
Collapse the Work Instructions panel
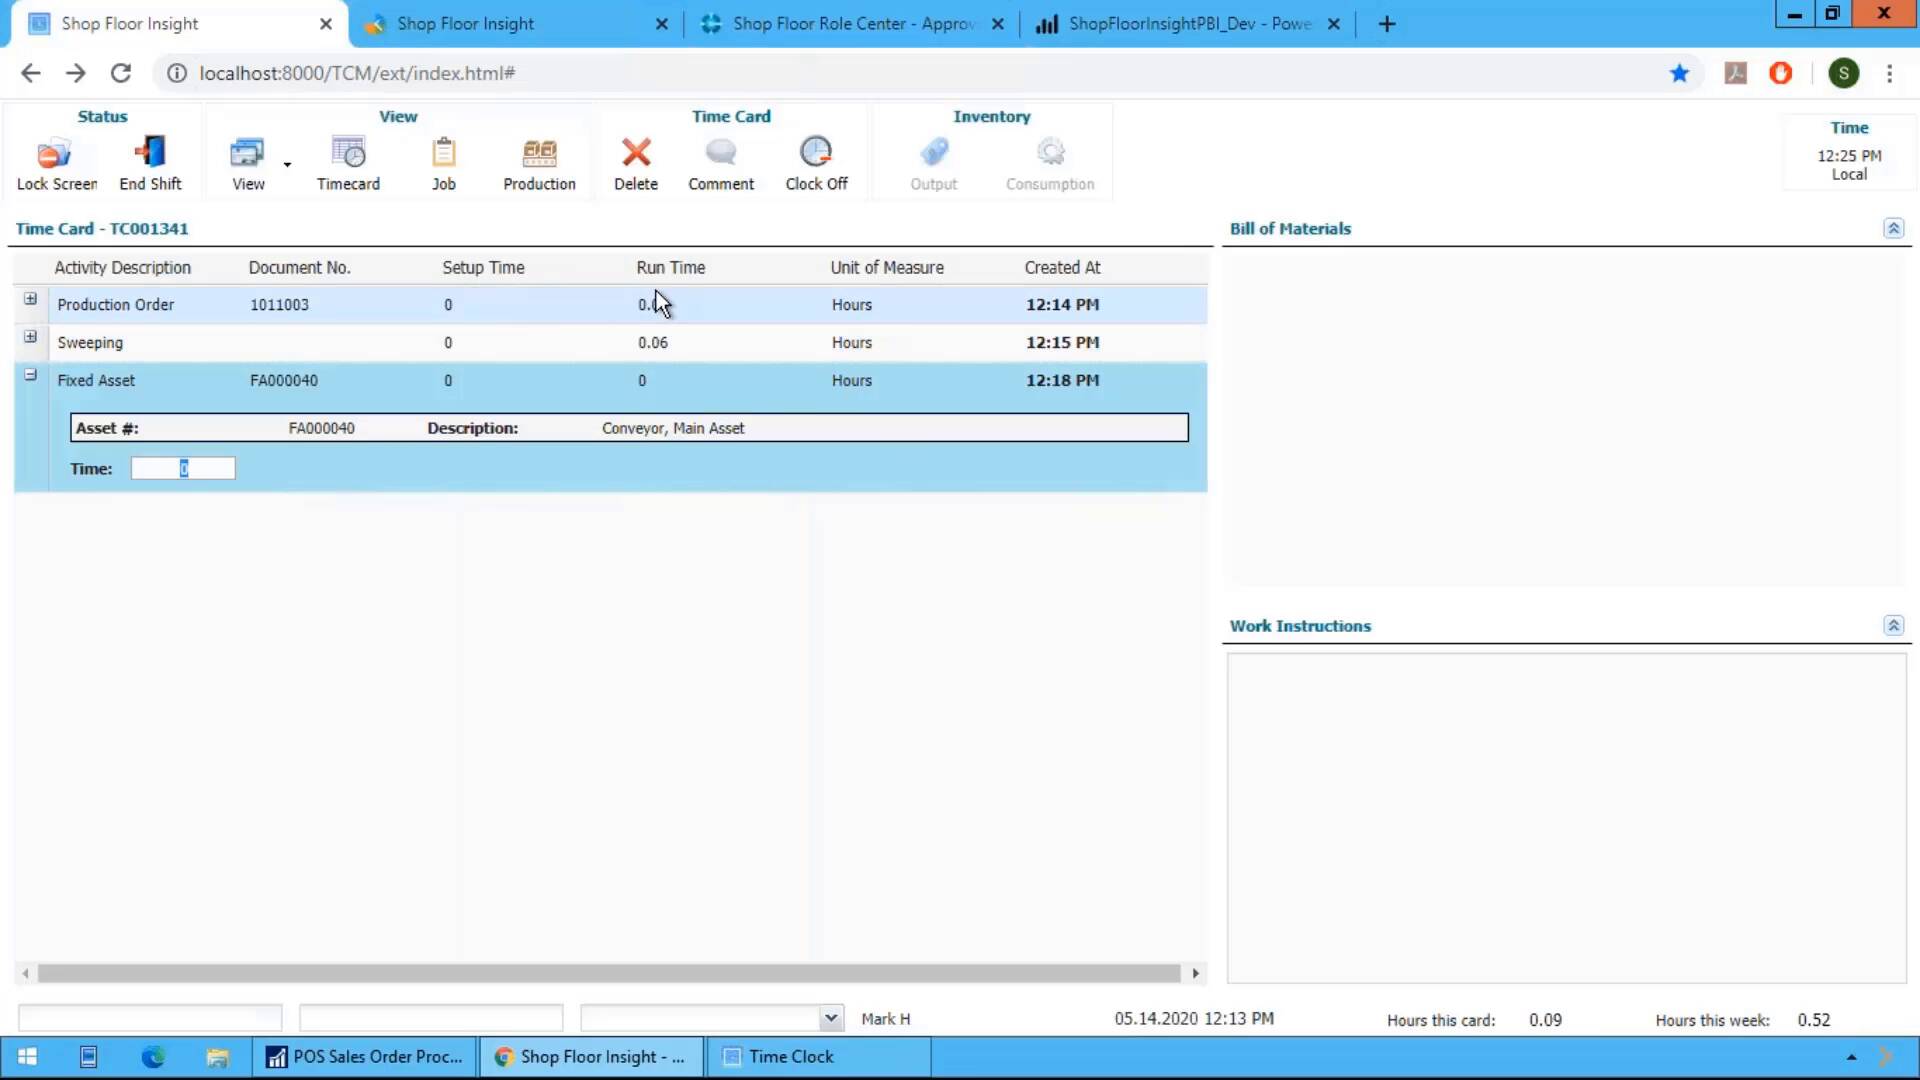pyautogui.click(x=1893, y=624)
